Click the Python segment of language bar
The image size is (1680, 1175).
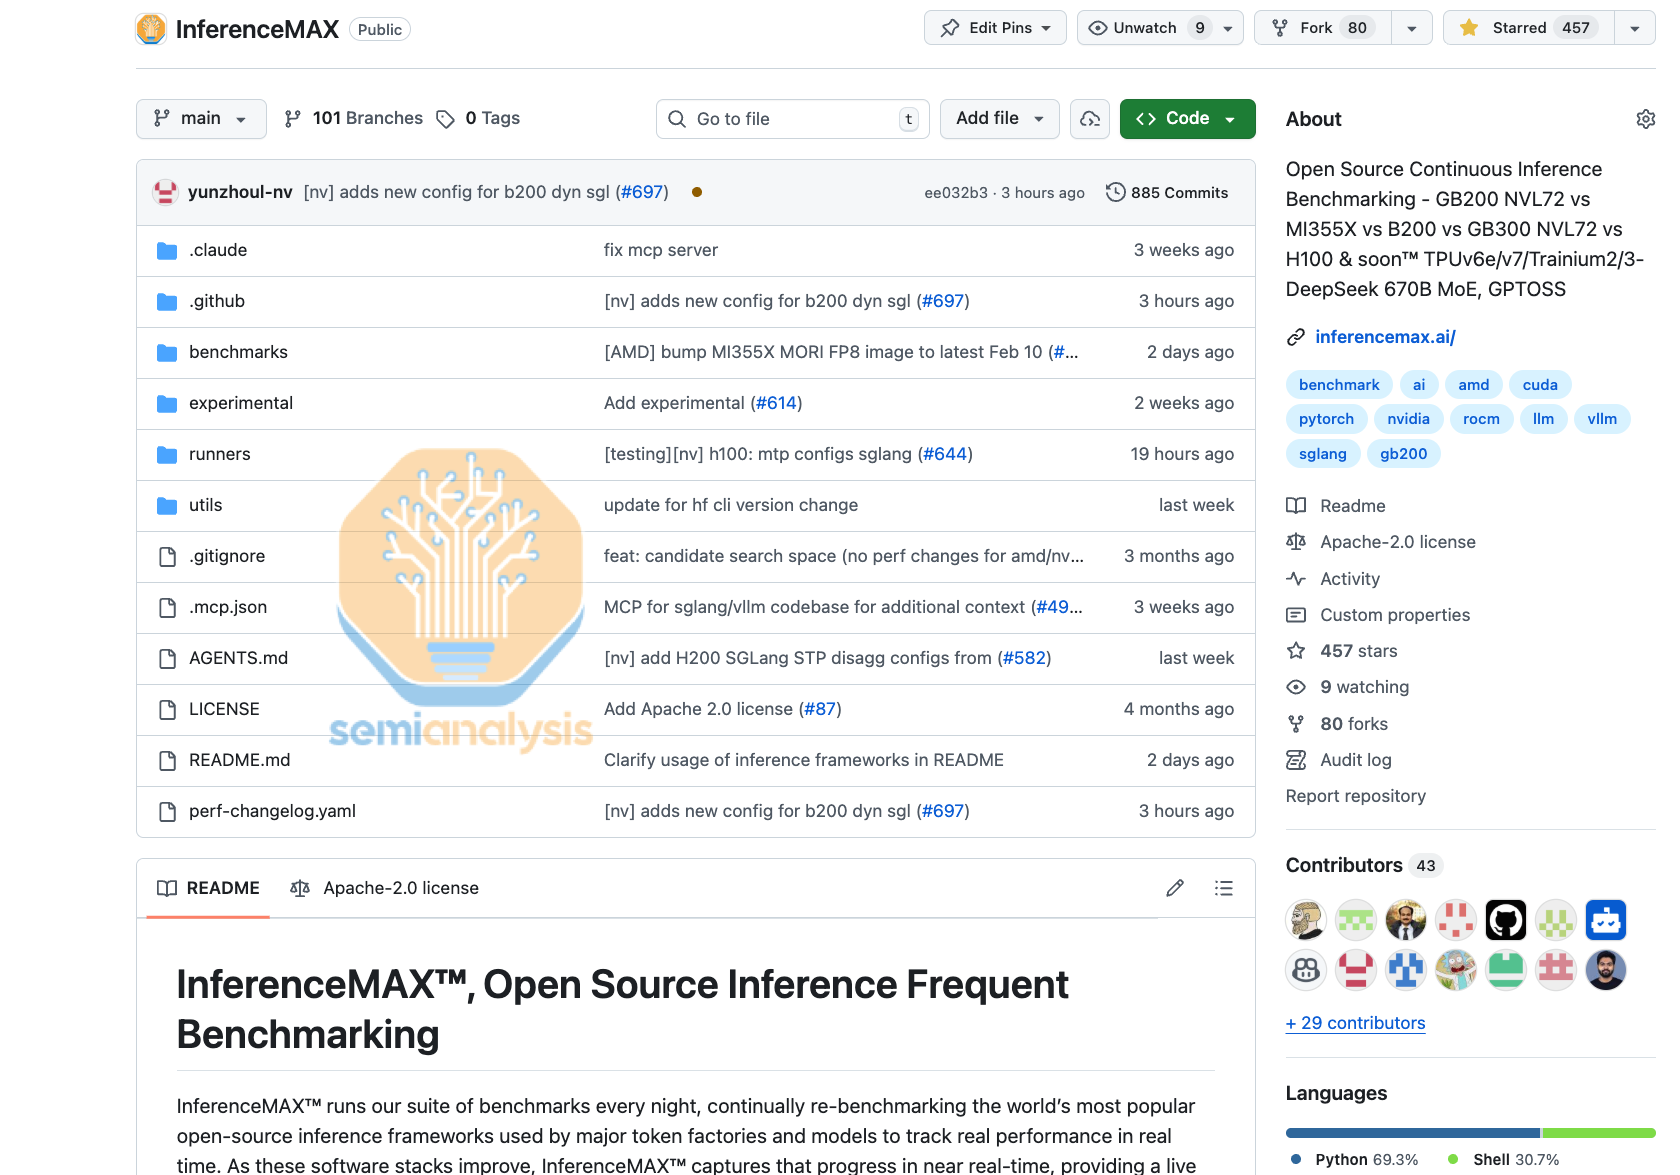(x=1412, y=1133)
